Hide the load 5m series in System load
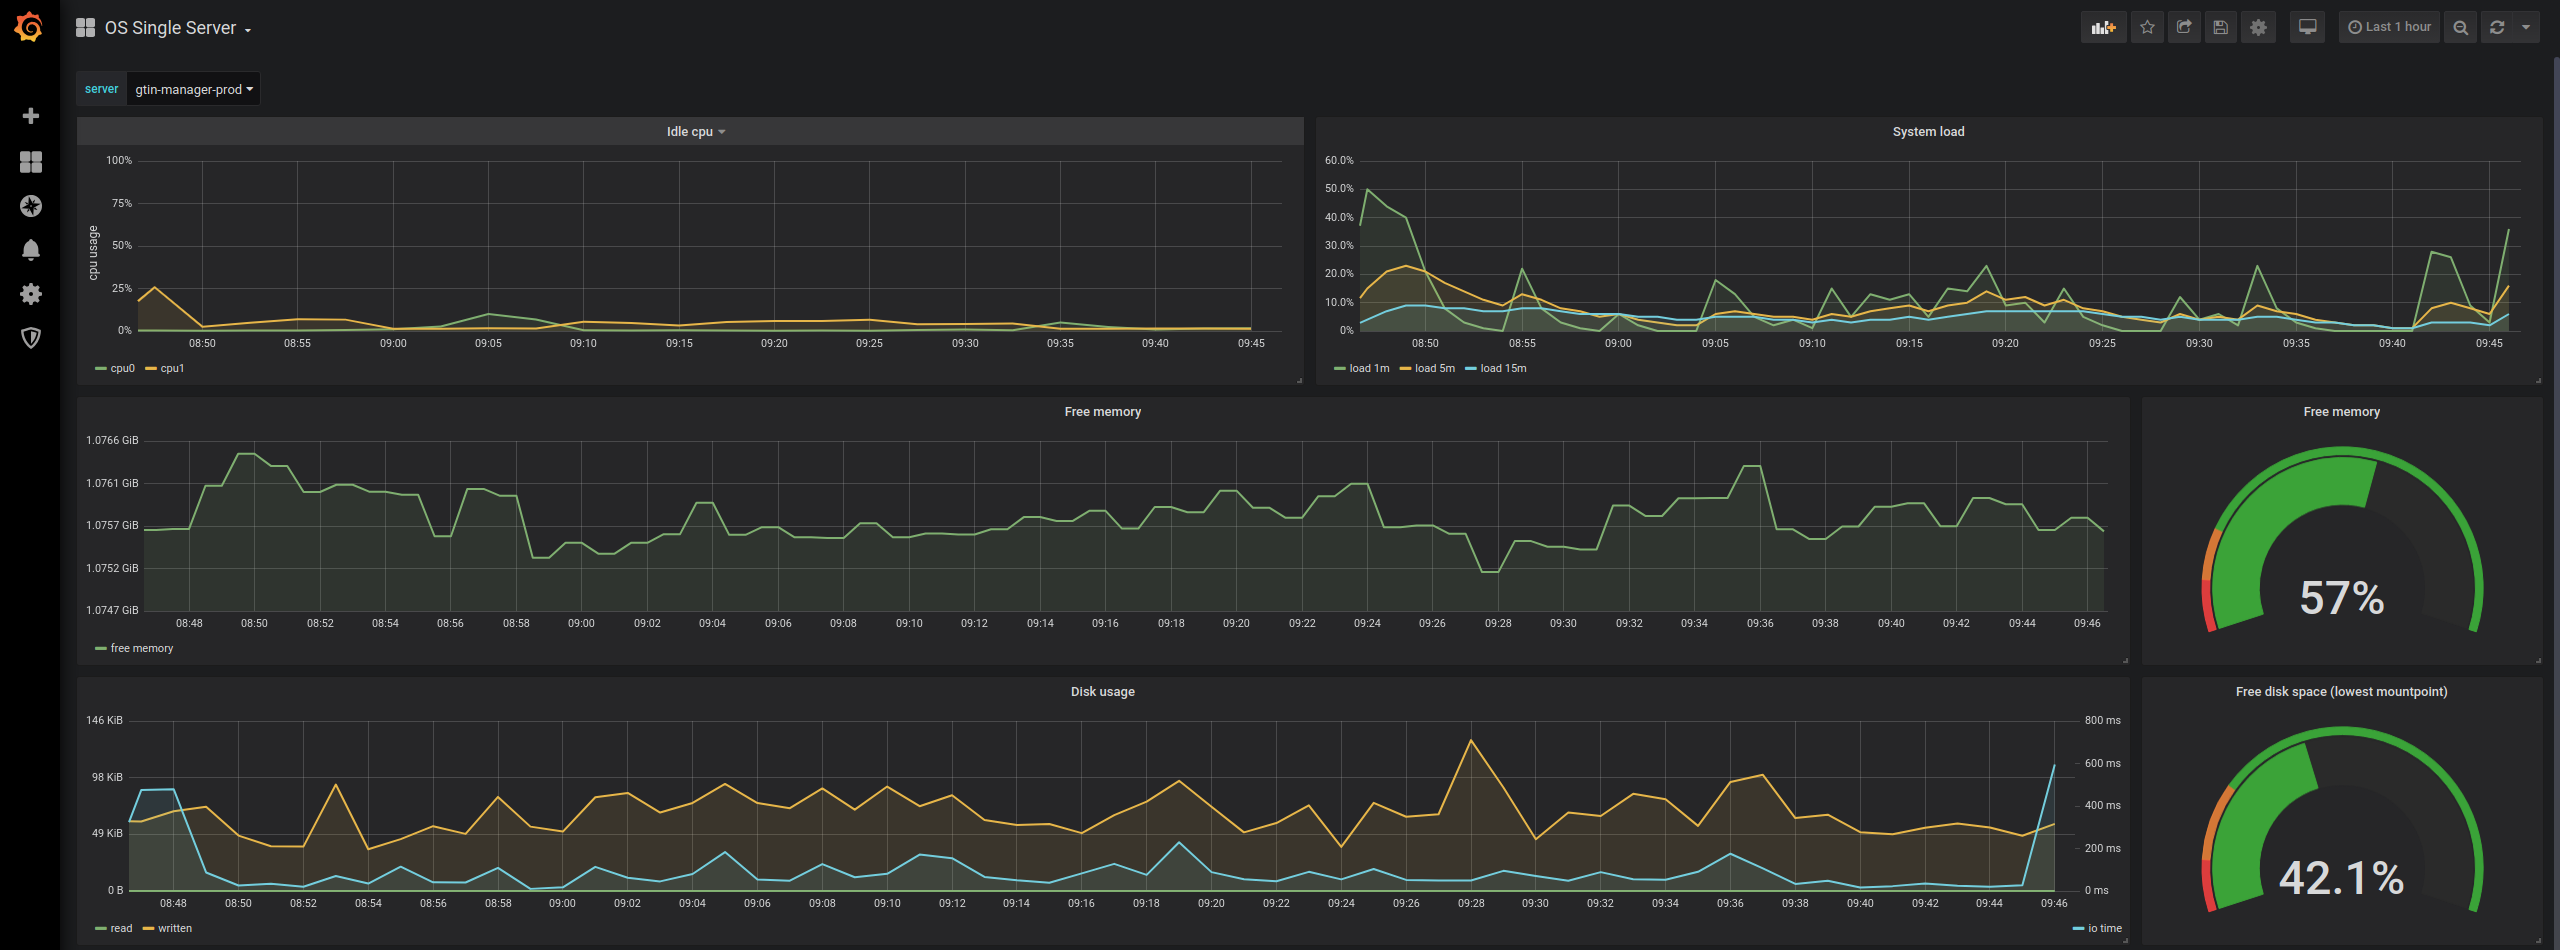The image size is (2560, 950). [x=1434, y=368]
